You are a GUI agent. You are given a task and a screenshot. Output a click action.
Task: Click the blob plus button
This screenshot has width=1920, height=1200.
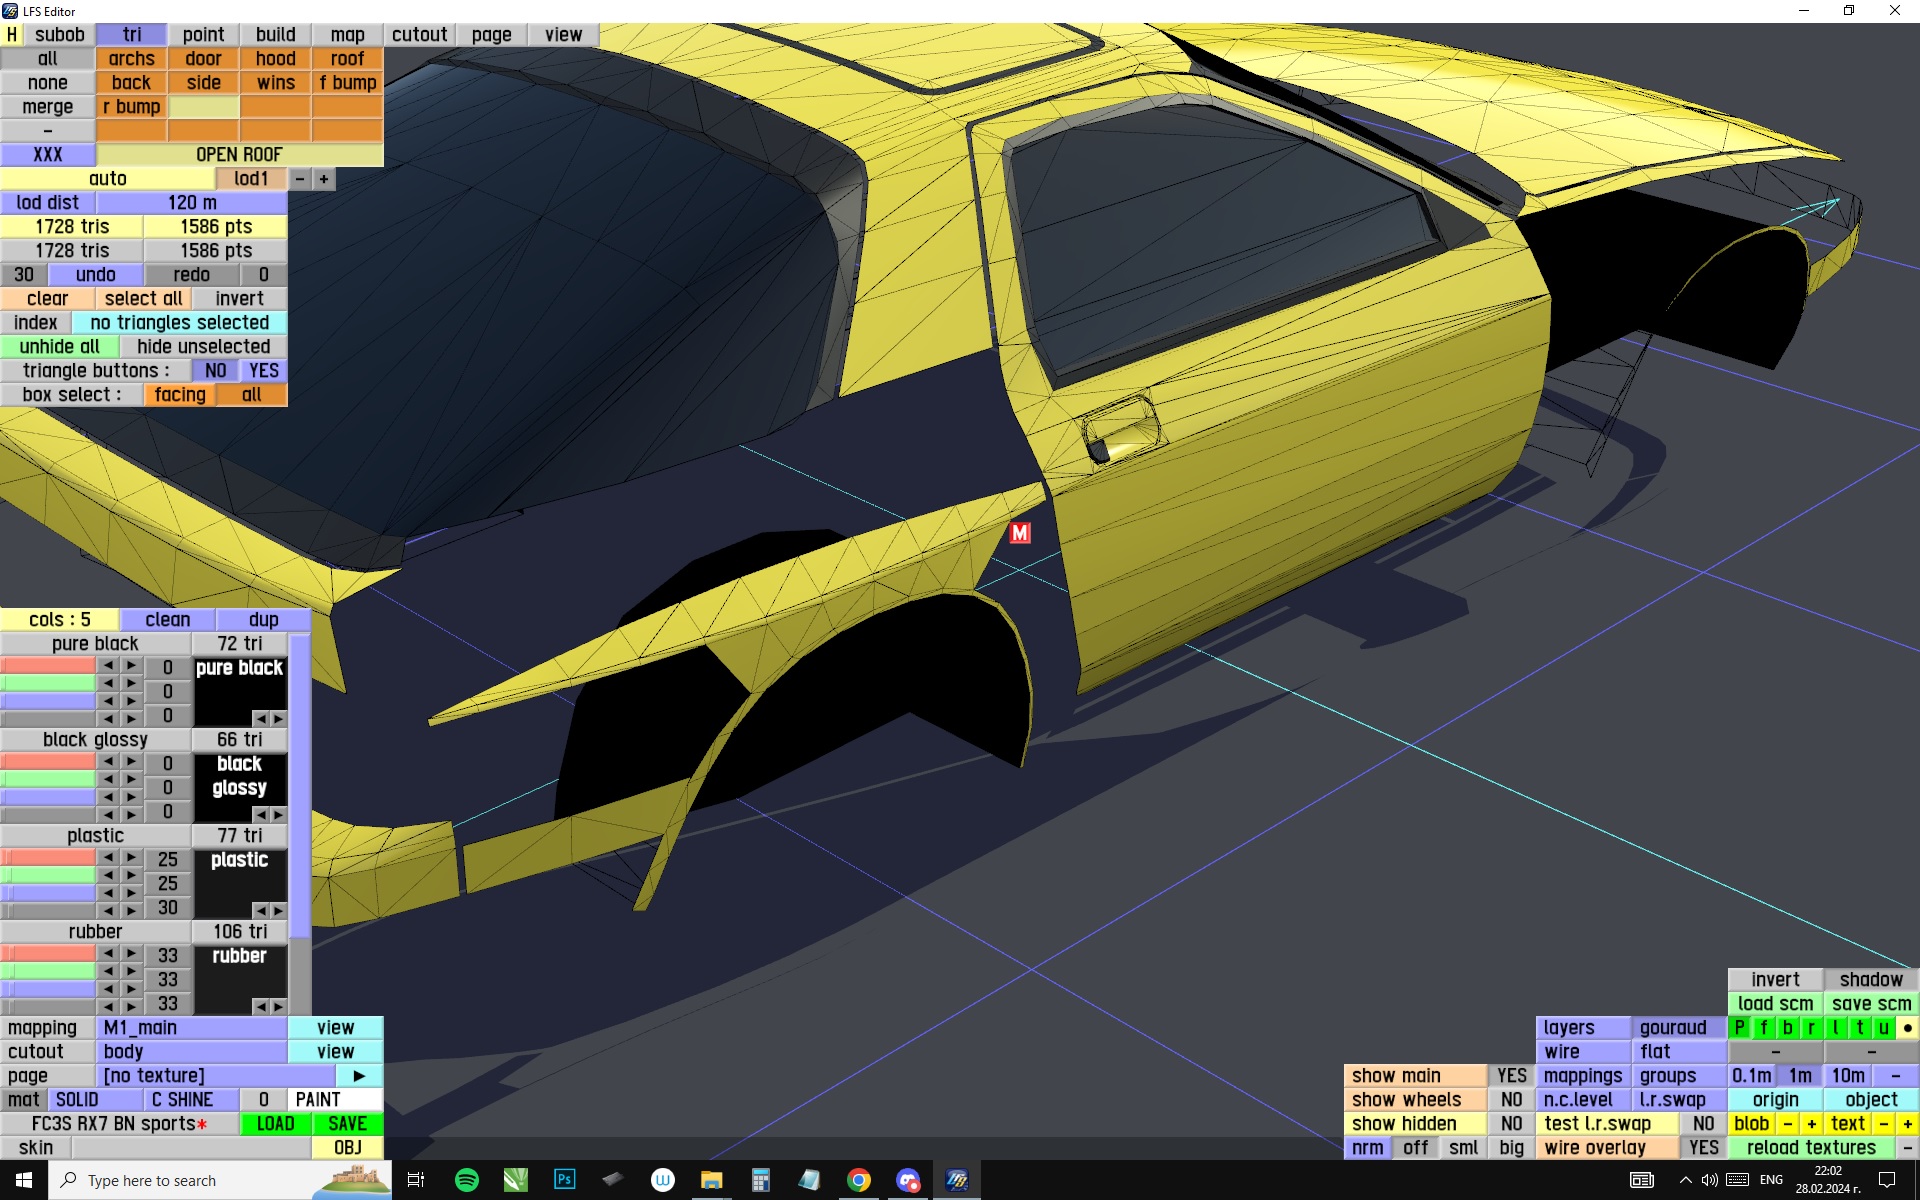[x=1811, y=1124]
